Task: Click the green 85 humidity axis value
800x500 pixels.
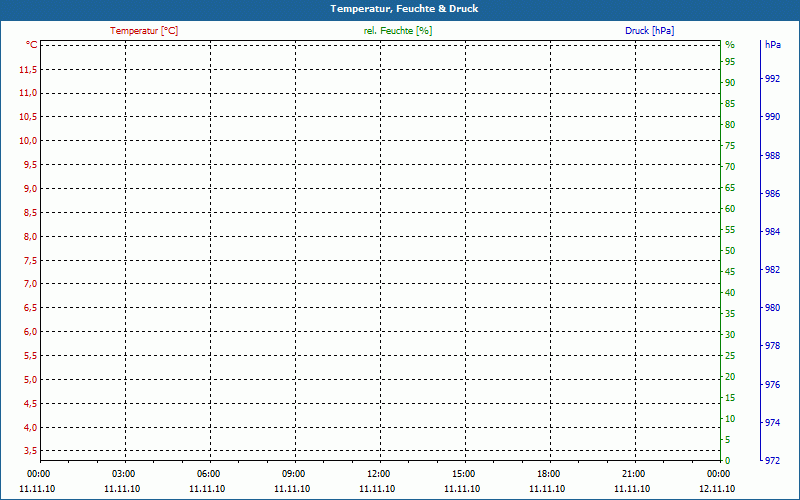Action: click(730, 104)
